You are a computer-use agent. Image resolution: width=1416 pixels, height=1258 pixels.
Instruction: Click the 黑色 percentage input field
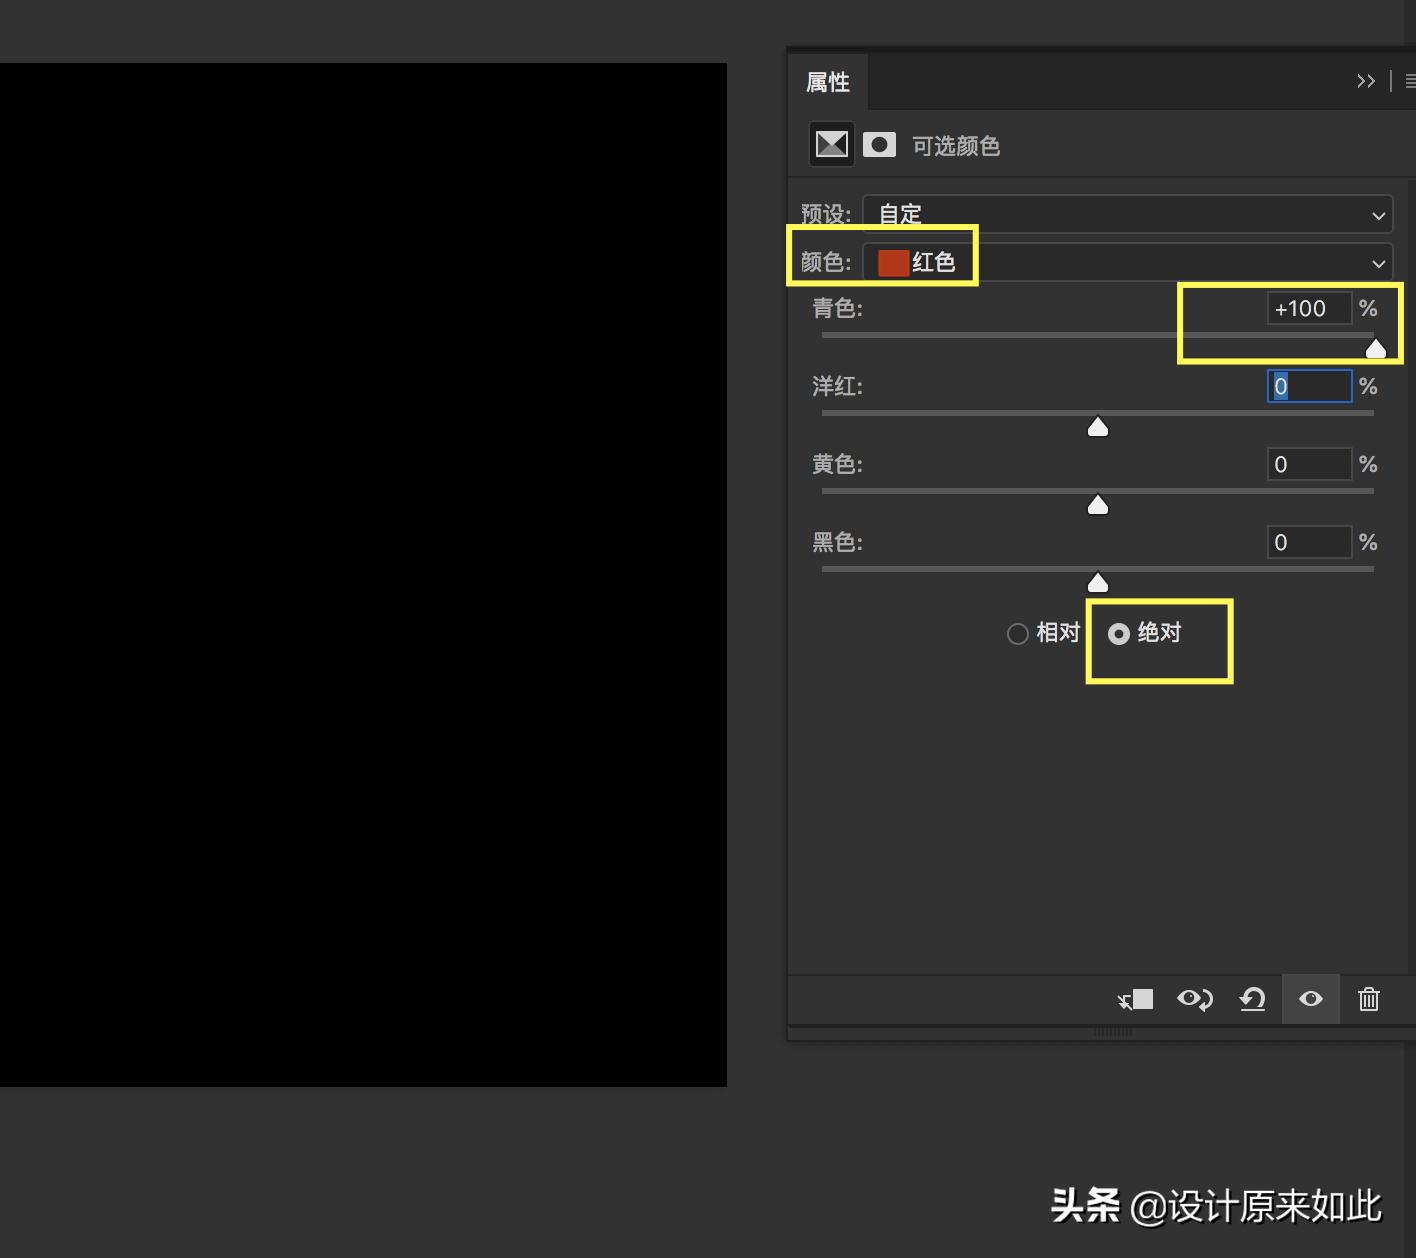pos(1309,542)
